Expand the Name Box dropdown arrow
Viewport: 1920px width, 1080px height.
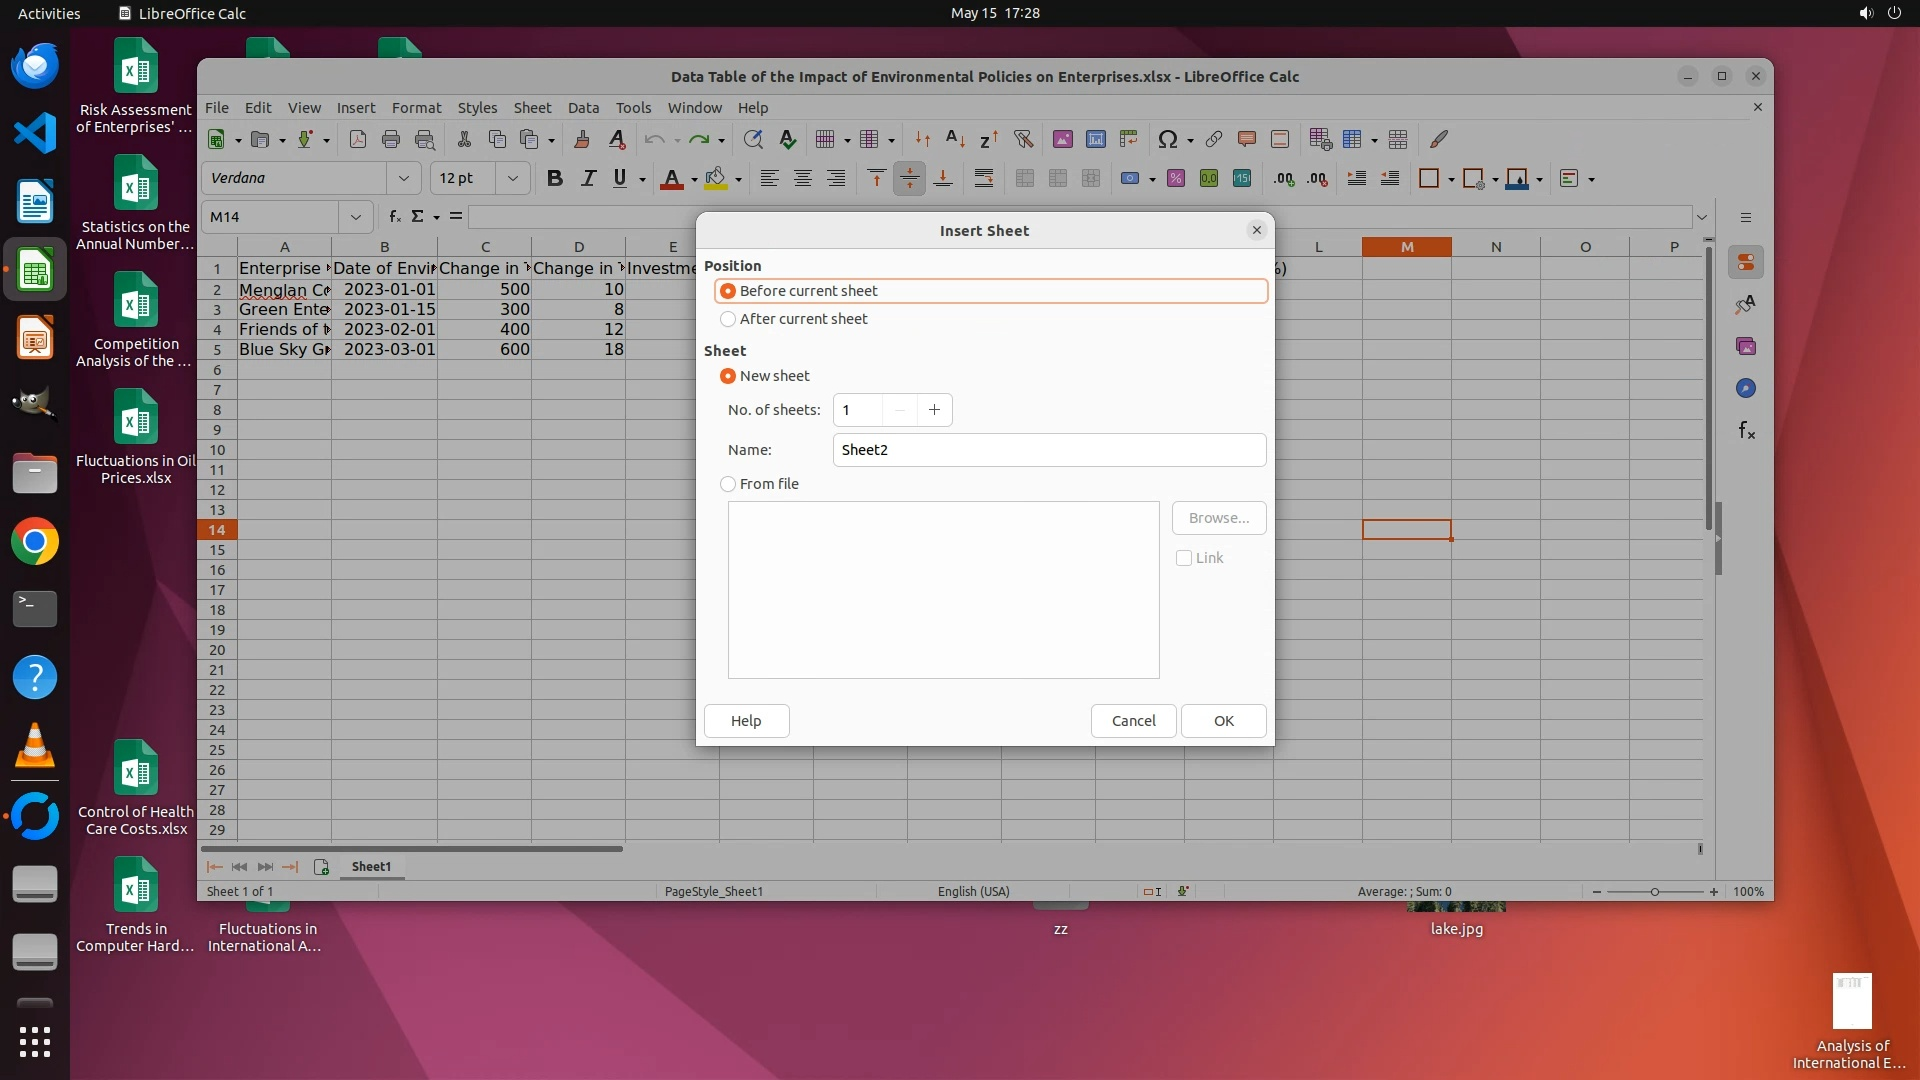click(x=355, y=217)
